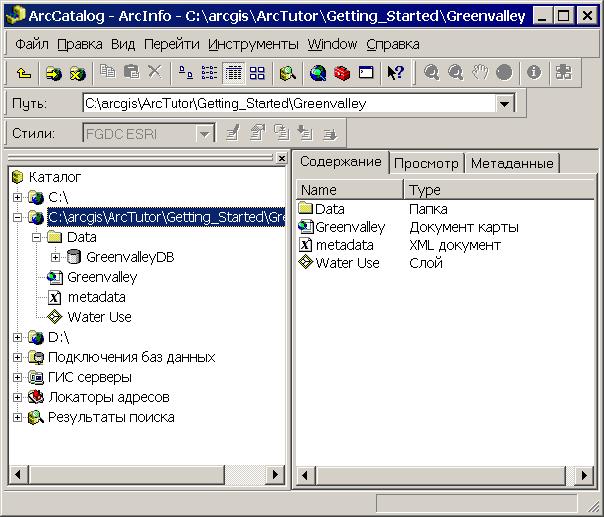Screen dimensions: 604x517
Task: Sort by the Name column header
Action: tap(350, 190)
